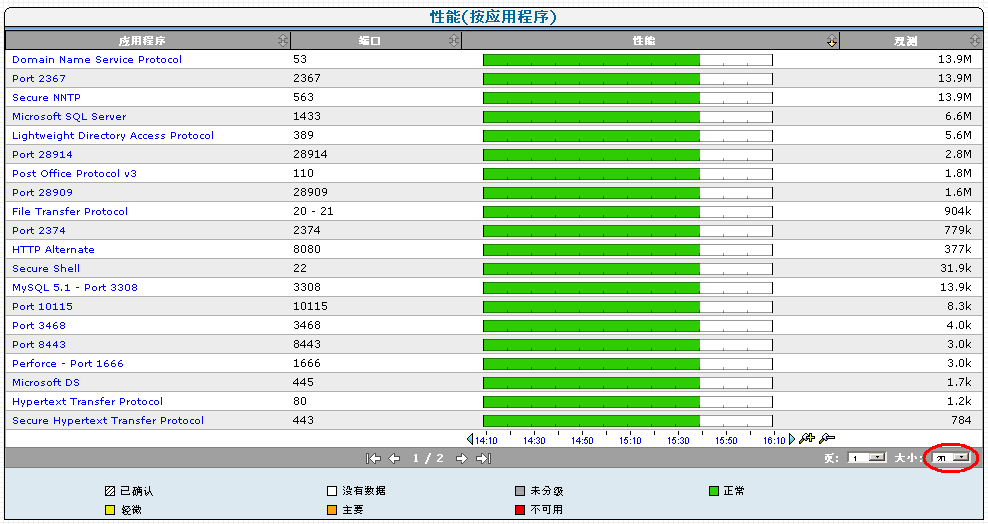This screenshot has height=524, width=988.
Task: Click the 15:50 timeline label
Action: (x=726, y=441)
